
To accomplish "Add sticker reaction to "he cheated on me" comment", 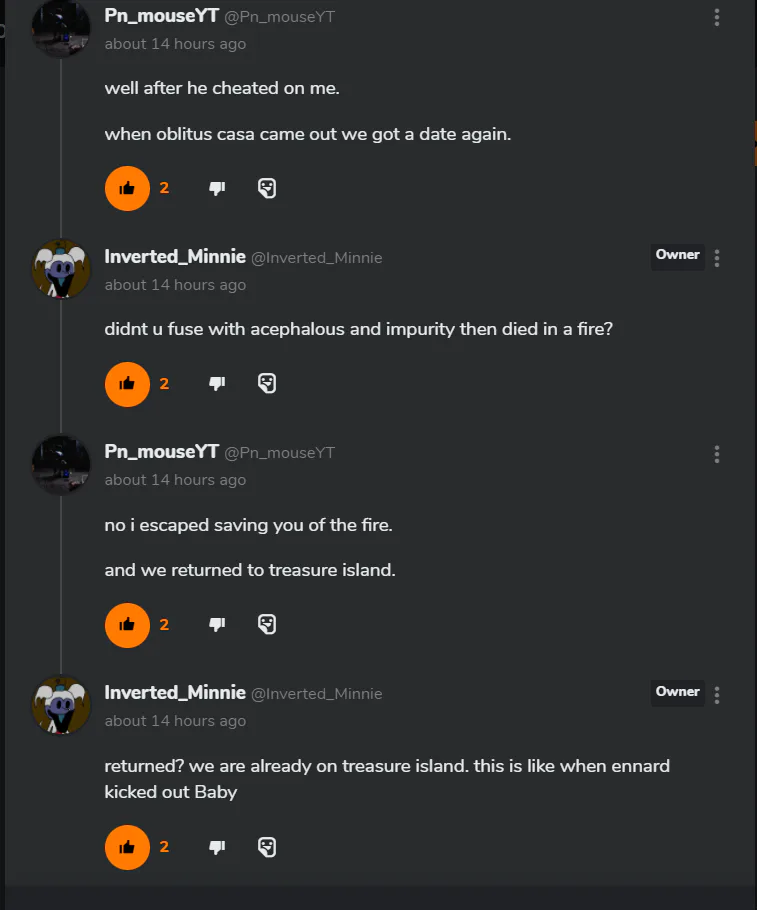I will 267,188.
